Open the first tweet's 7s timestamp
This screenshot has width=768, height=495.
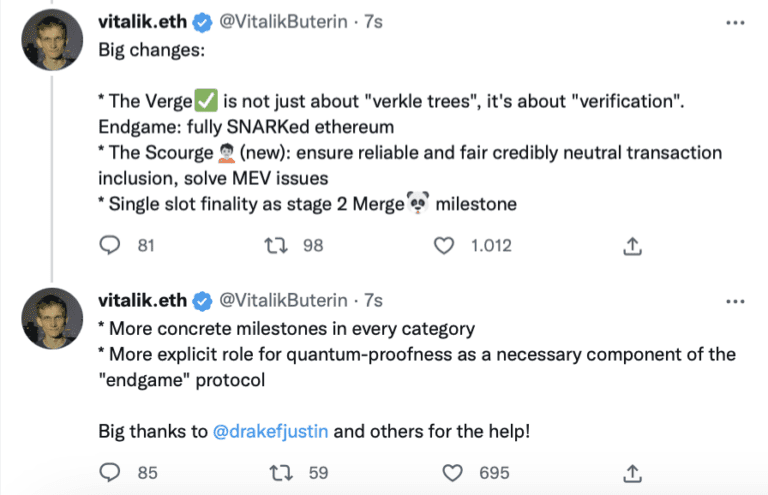point(373,21)
